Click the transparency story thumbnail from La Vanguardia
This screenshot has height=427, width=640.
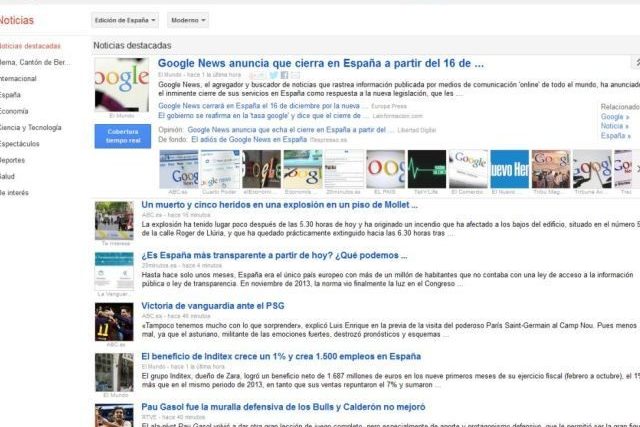(114, 271)
